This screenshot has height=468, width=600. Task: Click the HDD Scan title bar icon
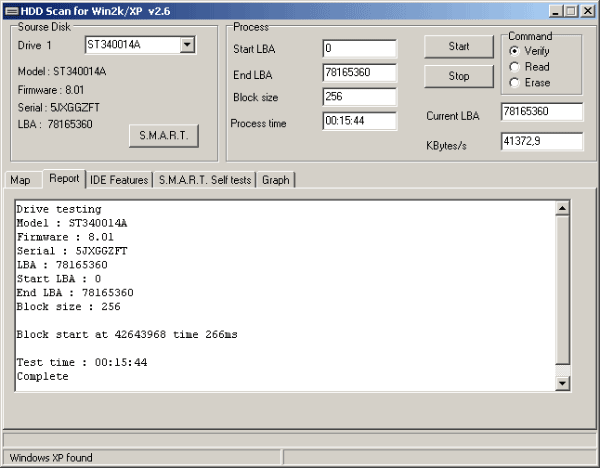point(11,11)
